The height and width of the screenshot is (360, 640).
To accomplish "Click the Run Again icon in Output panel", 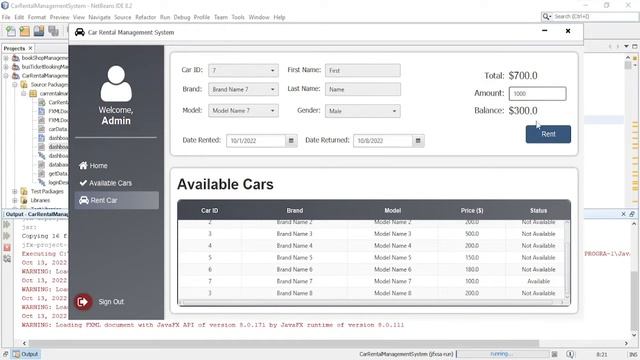I will (7, 224).
